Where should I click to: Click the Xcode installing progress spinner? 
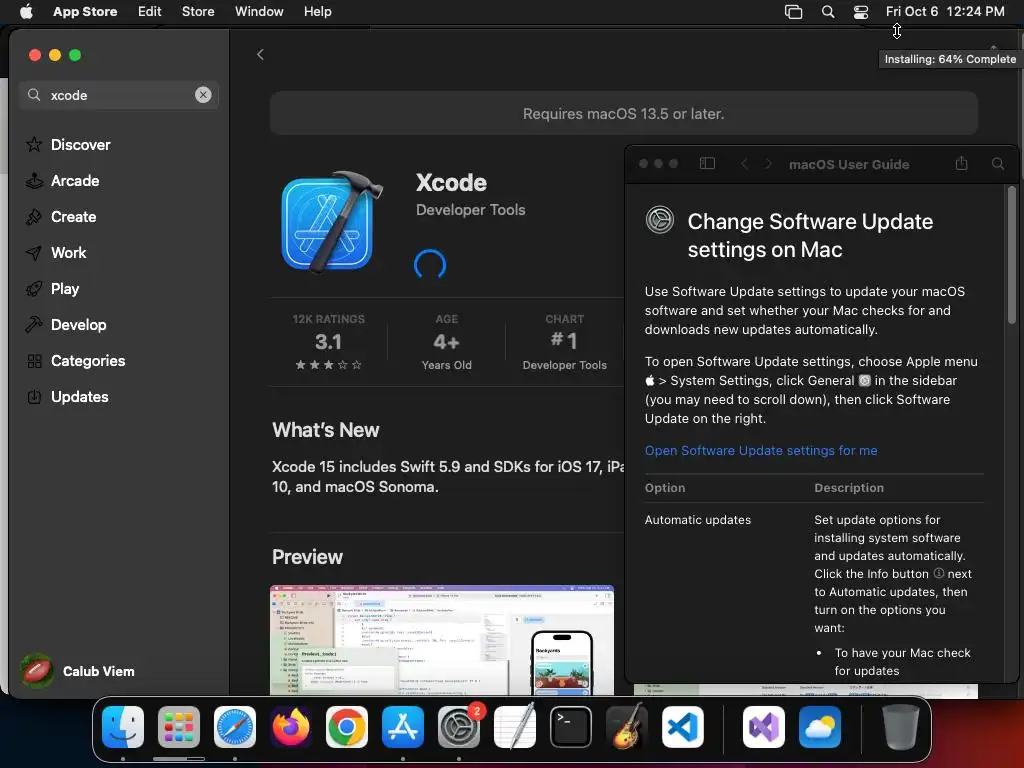[430, 264]
